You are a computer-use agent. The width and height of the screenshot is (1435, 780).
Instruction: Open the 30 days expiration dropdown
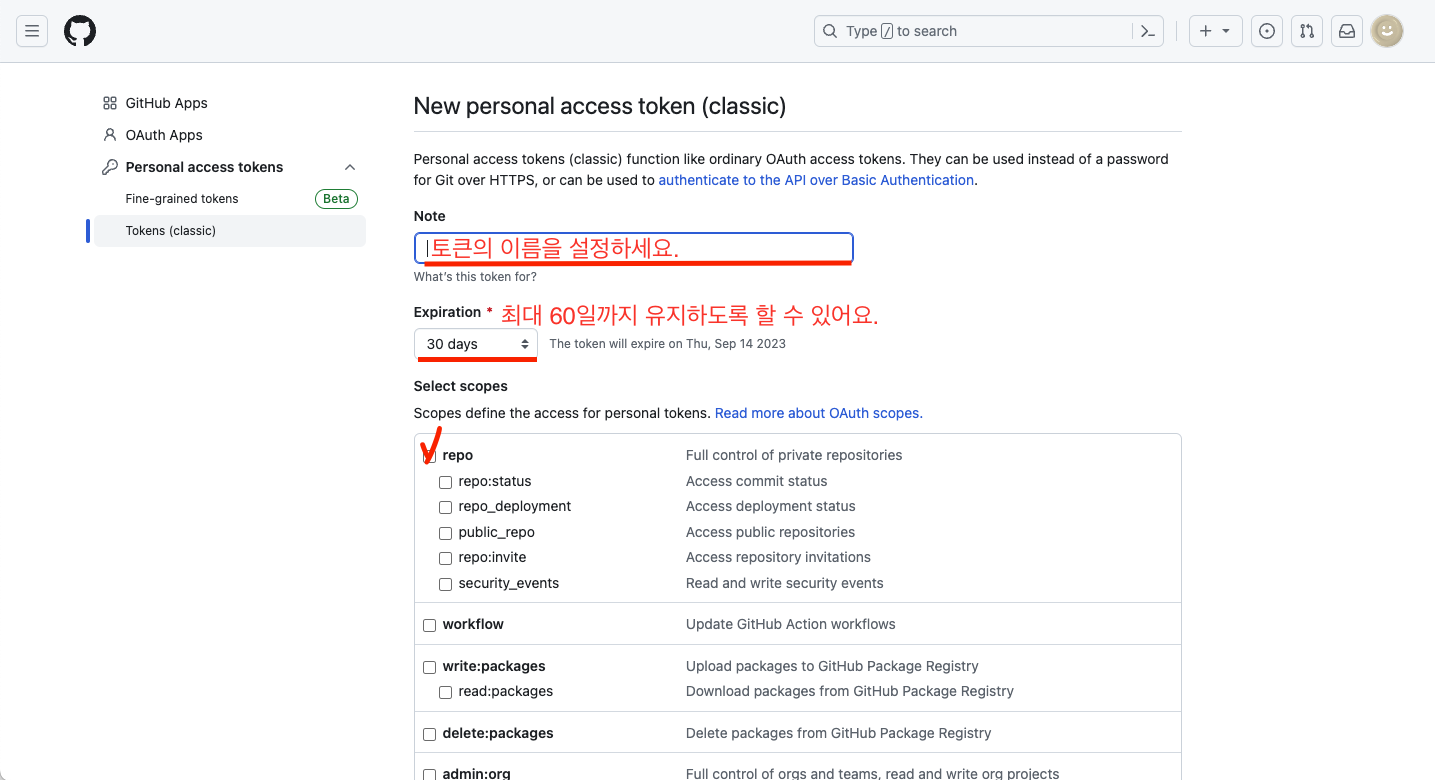point(476,344)
